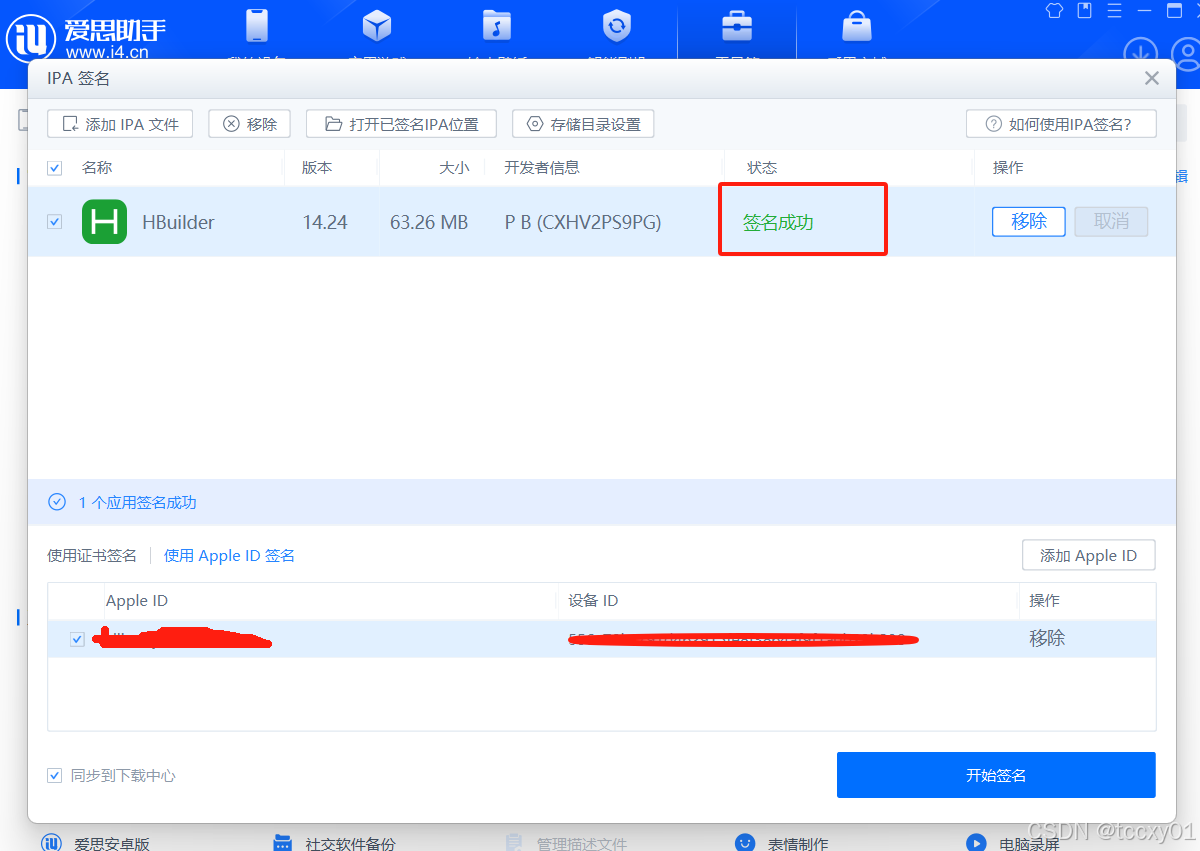
Task: Click the greyed 取消 button
Action: [1111, 221]
